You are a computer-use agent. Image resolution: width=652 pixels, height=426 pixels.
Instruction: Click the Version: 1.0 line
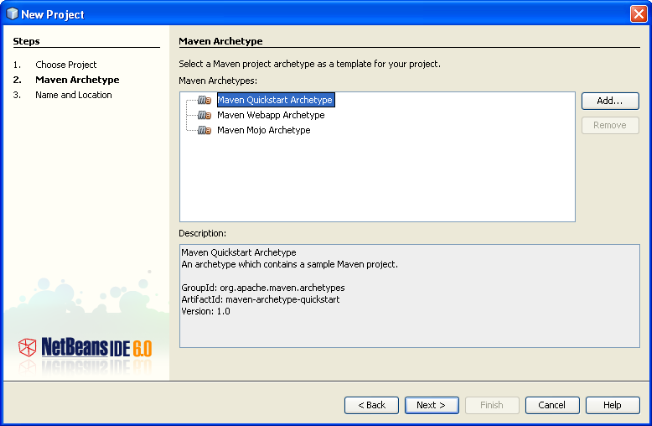coord(206,311)
